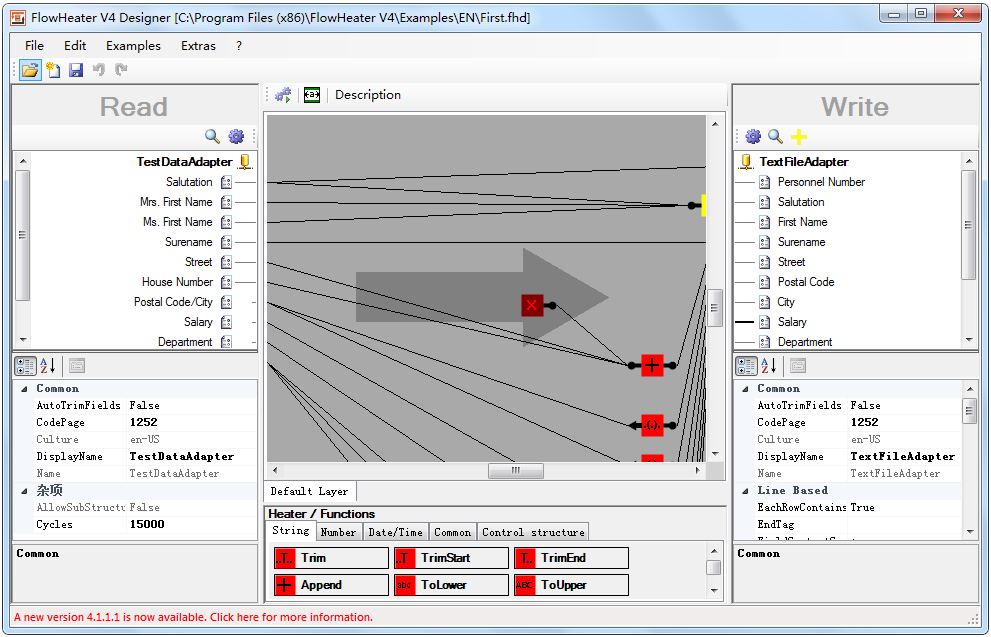Sort Write properties alphabetically
This screenshot has height=637, width=991.
pyautogui.click(x=769, y=365)
